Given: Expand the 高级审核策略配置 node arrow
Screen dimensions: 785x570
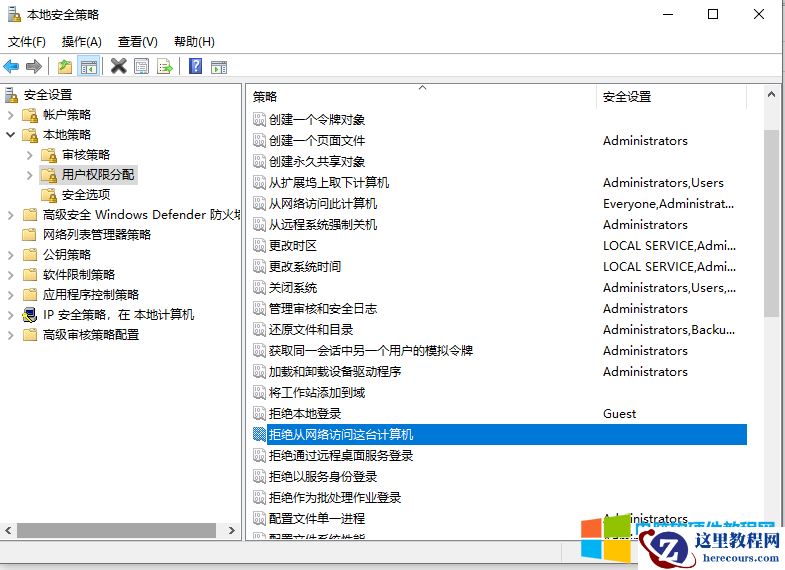Looking at the screenshot, I should tap(11, 335).
